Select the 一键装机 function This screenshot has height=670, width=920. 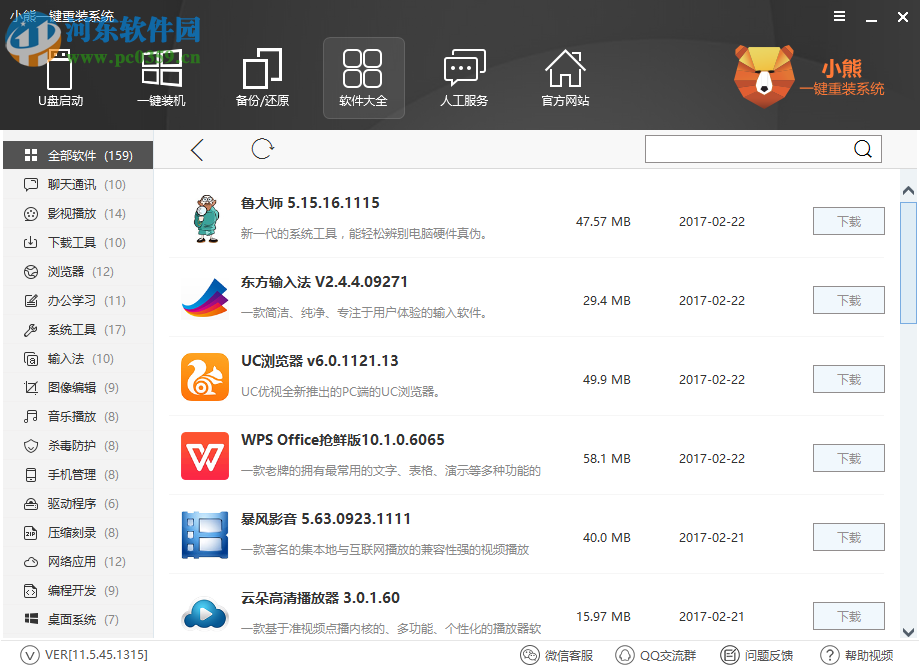(161, 78)
